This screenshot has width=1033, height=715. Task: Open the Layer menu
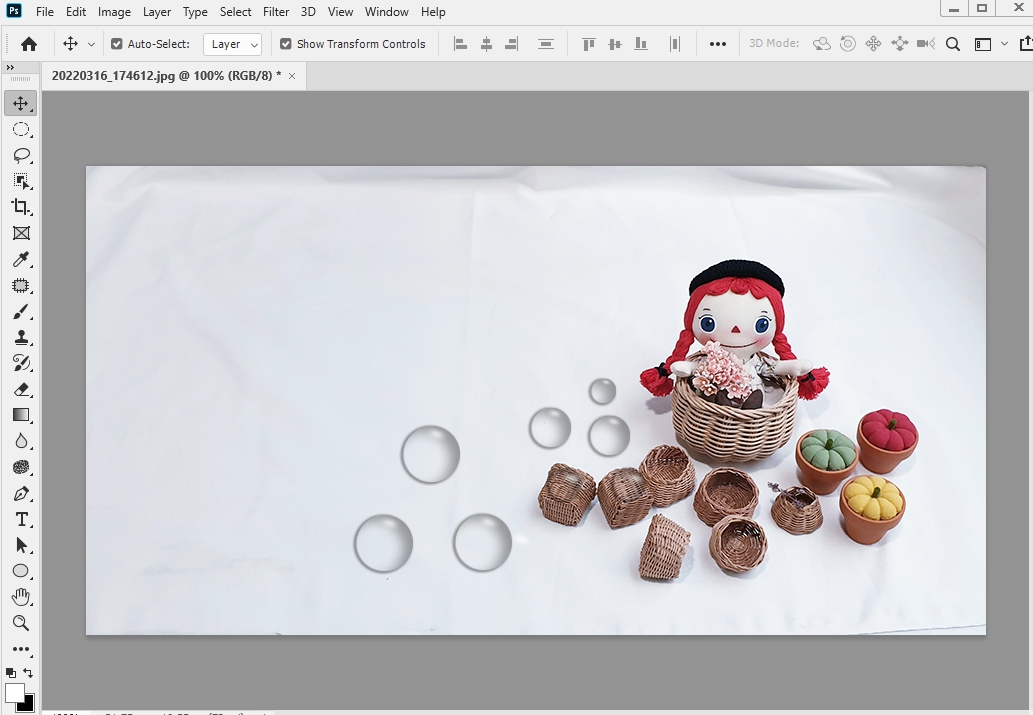pos(157,12)
